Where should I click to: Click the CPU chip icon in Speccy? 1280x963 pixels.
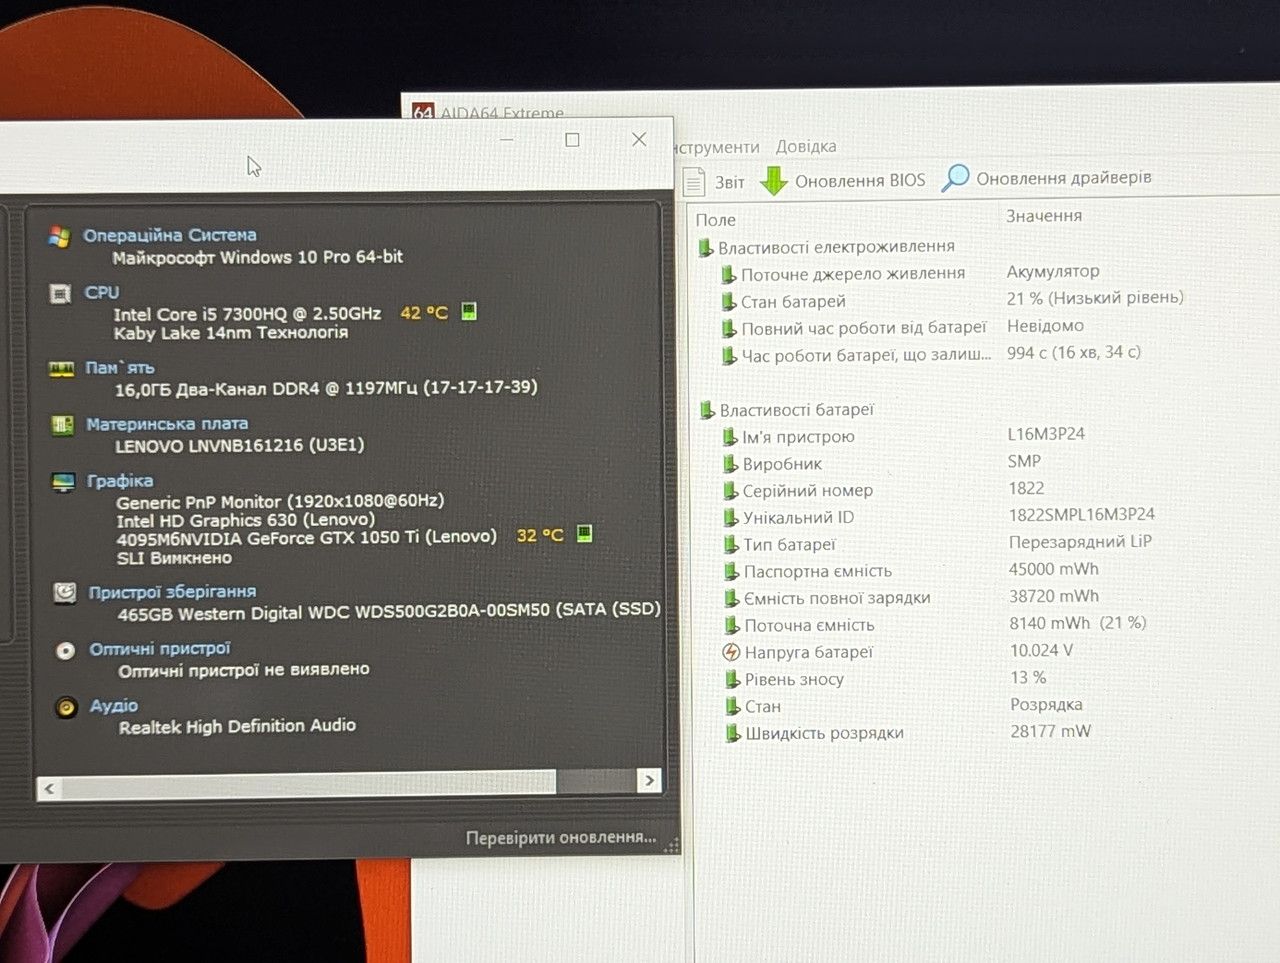click(60, 294)
